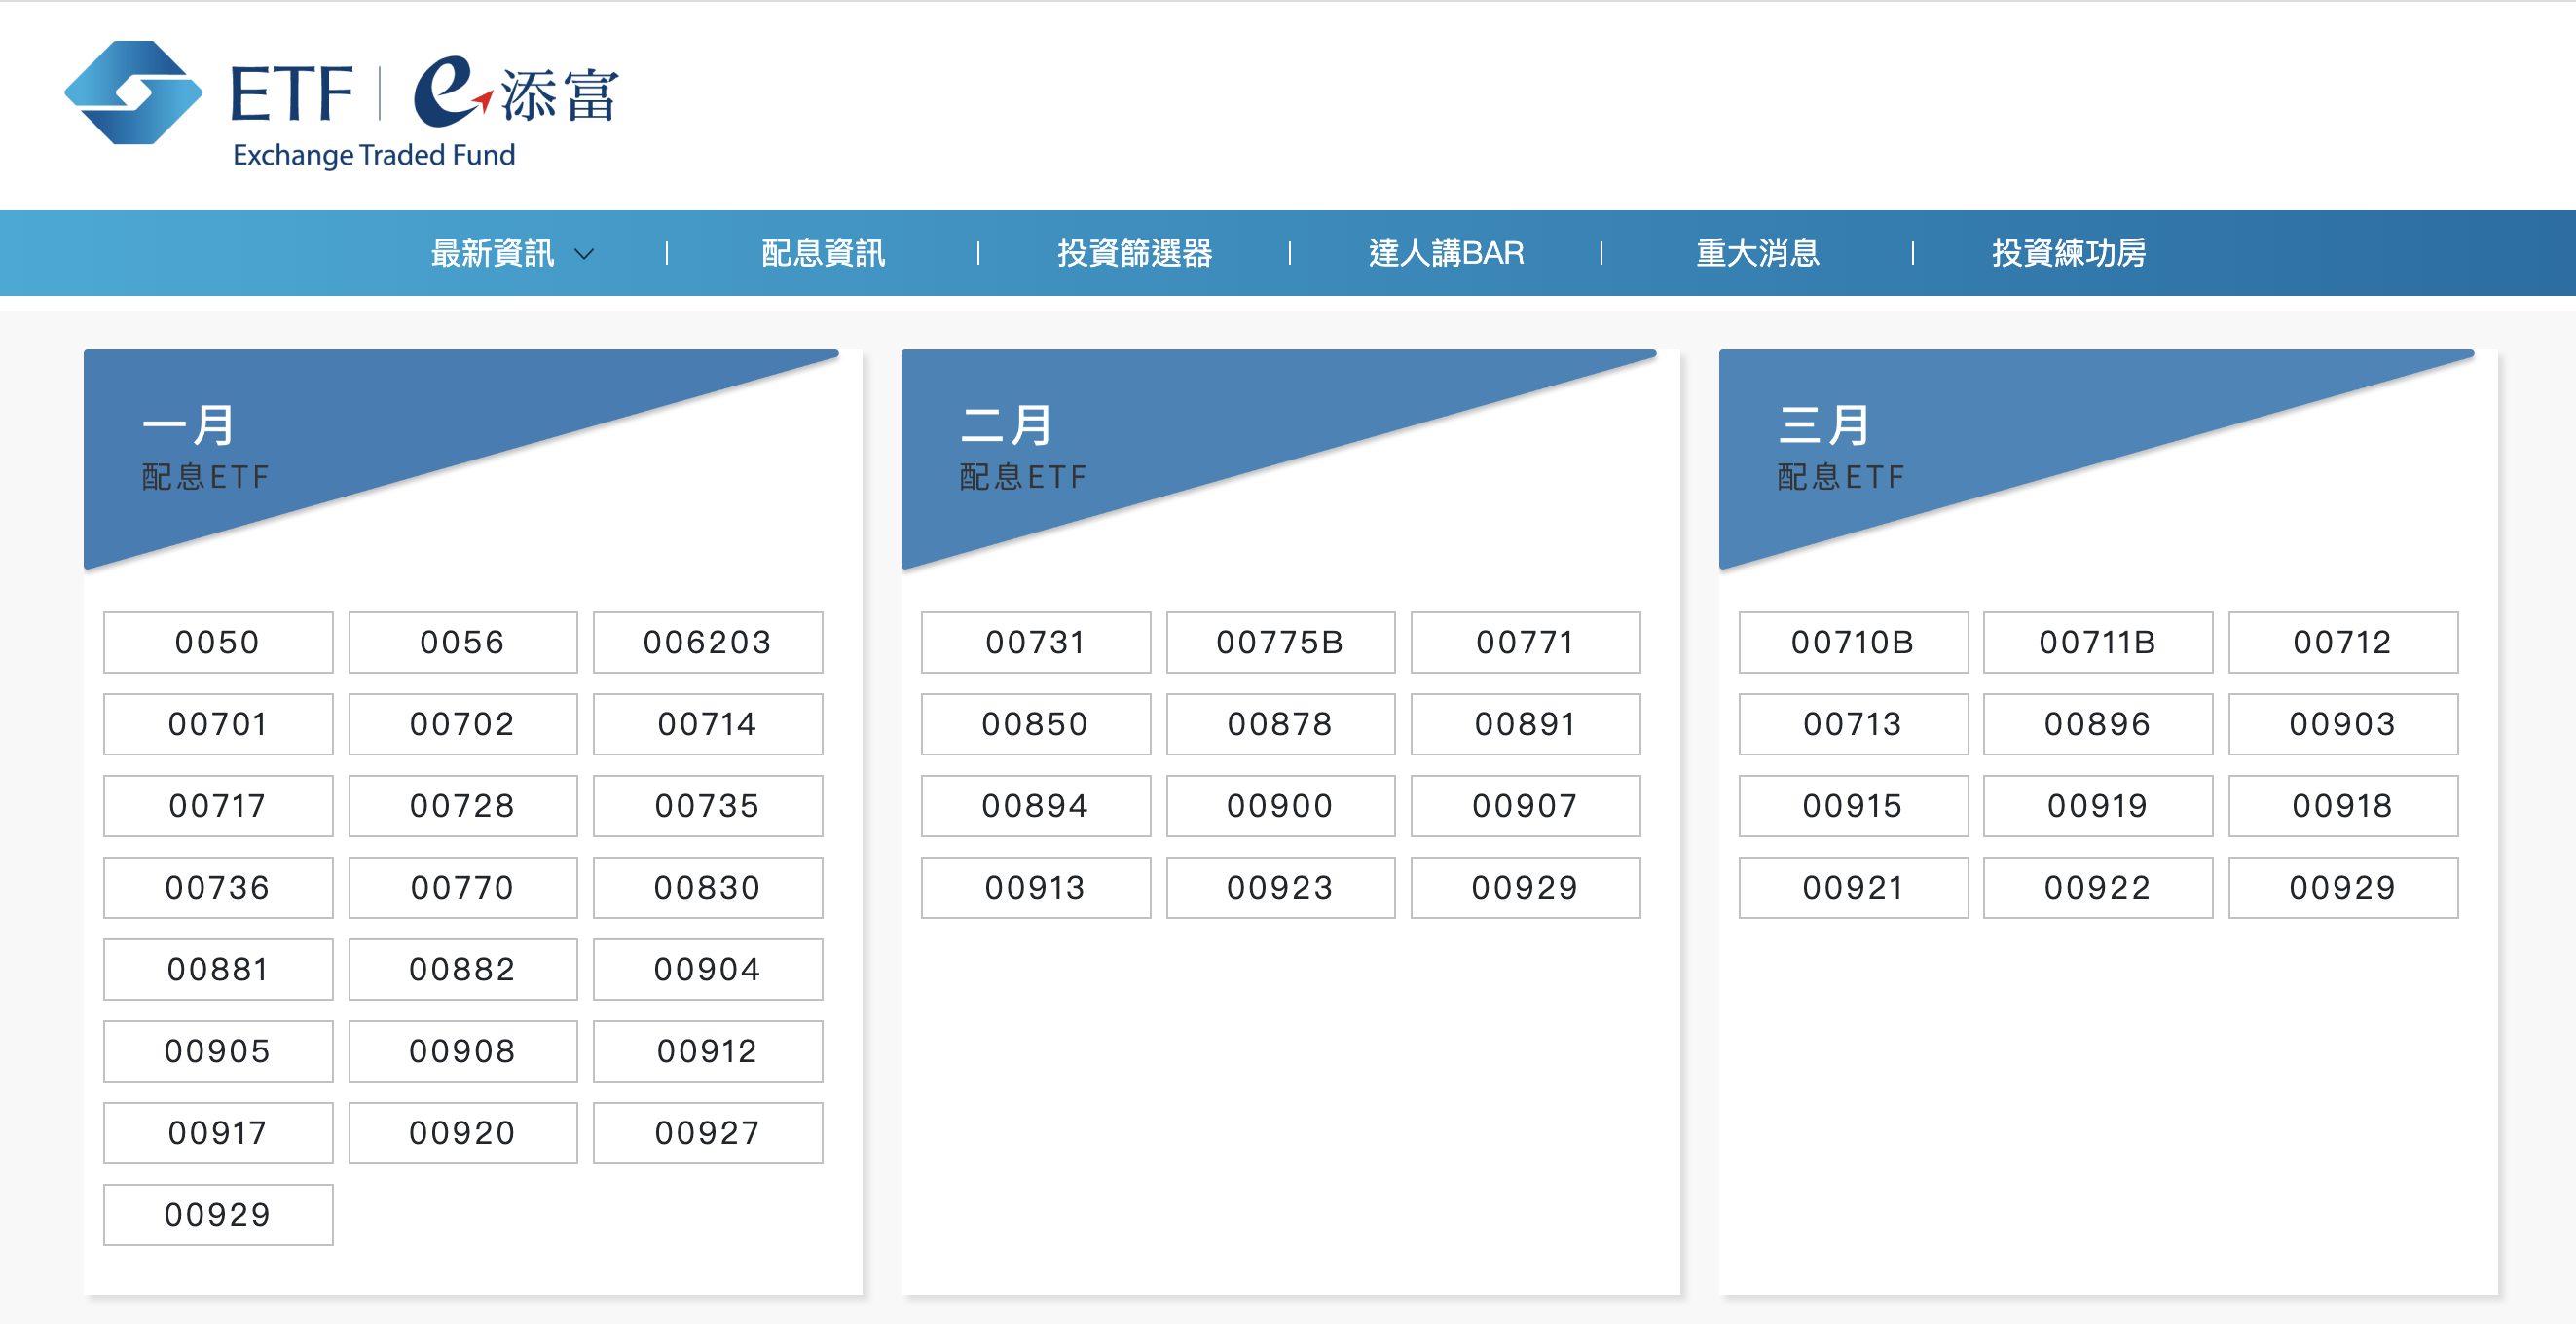Click the e添富 brand logo
Viewport: 2576px width, 1324px height.
pos(516,93)
